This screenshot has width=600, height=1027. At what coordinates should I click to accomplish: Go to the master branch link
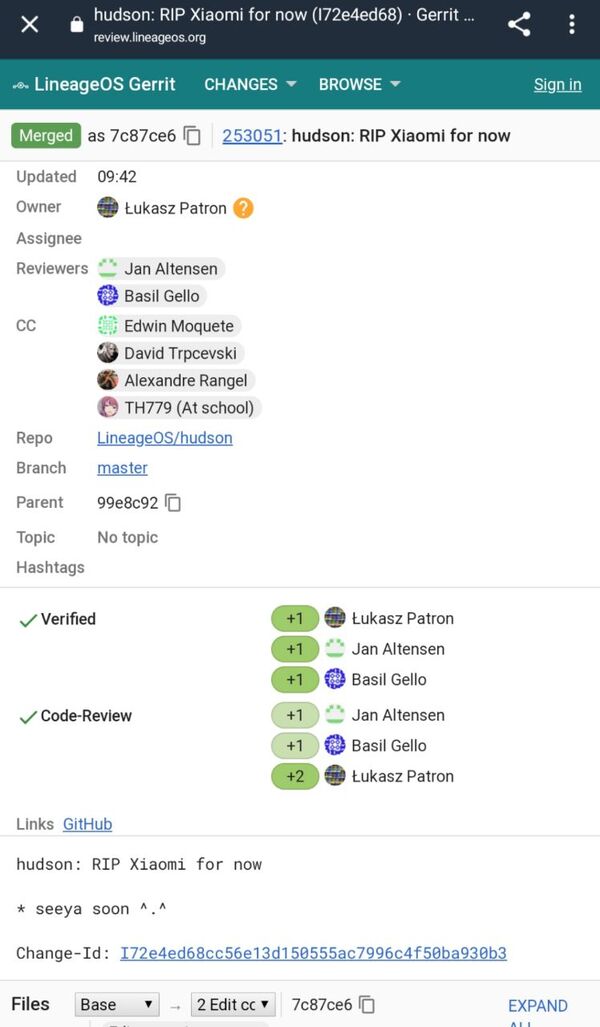point(122,468)
